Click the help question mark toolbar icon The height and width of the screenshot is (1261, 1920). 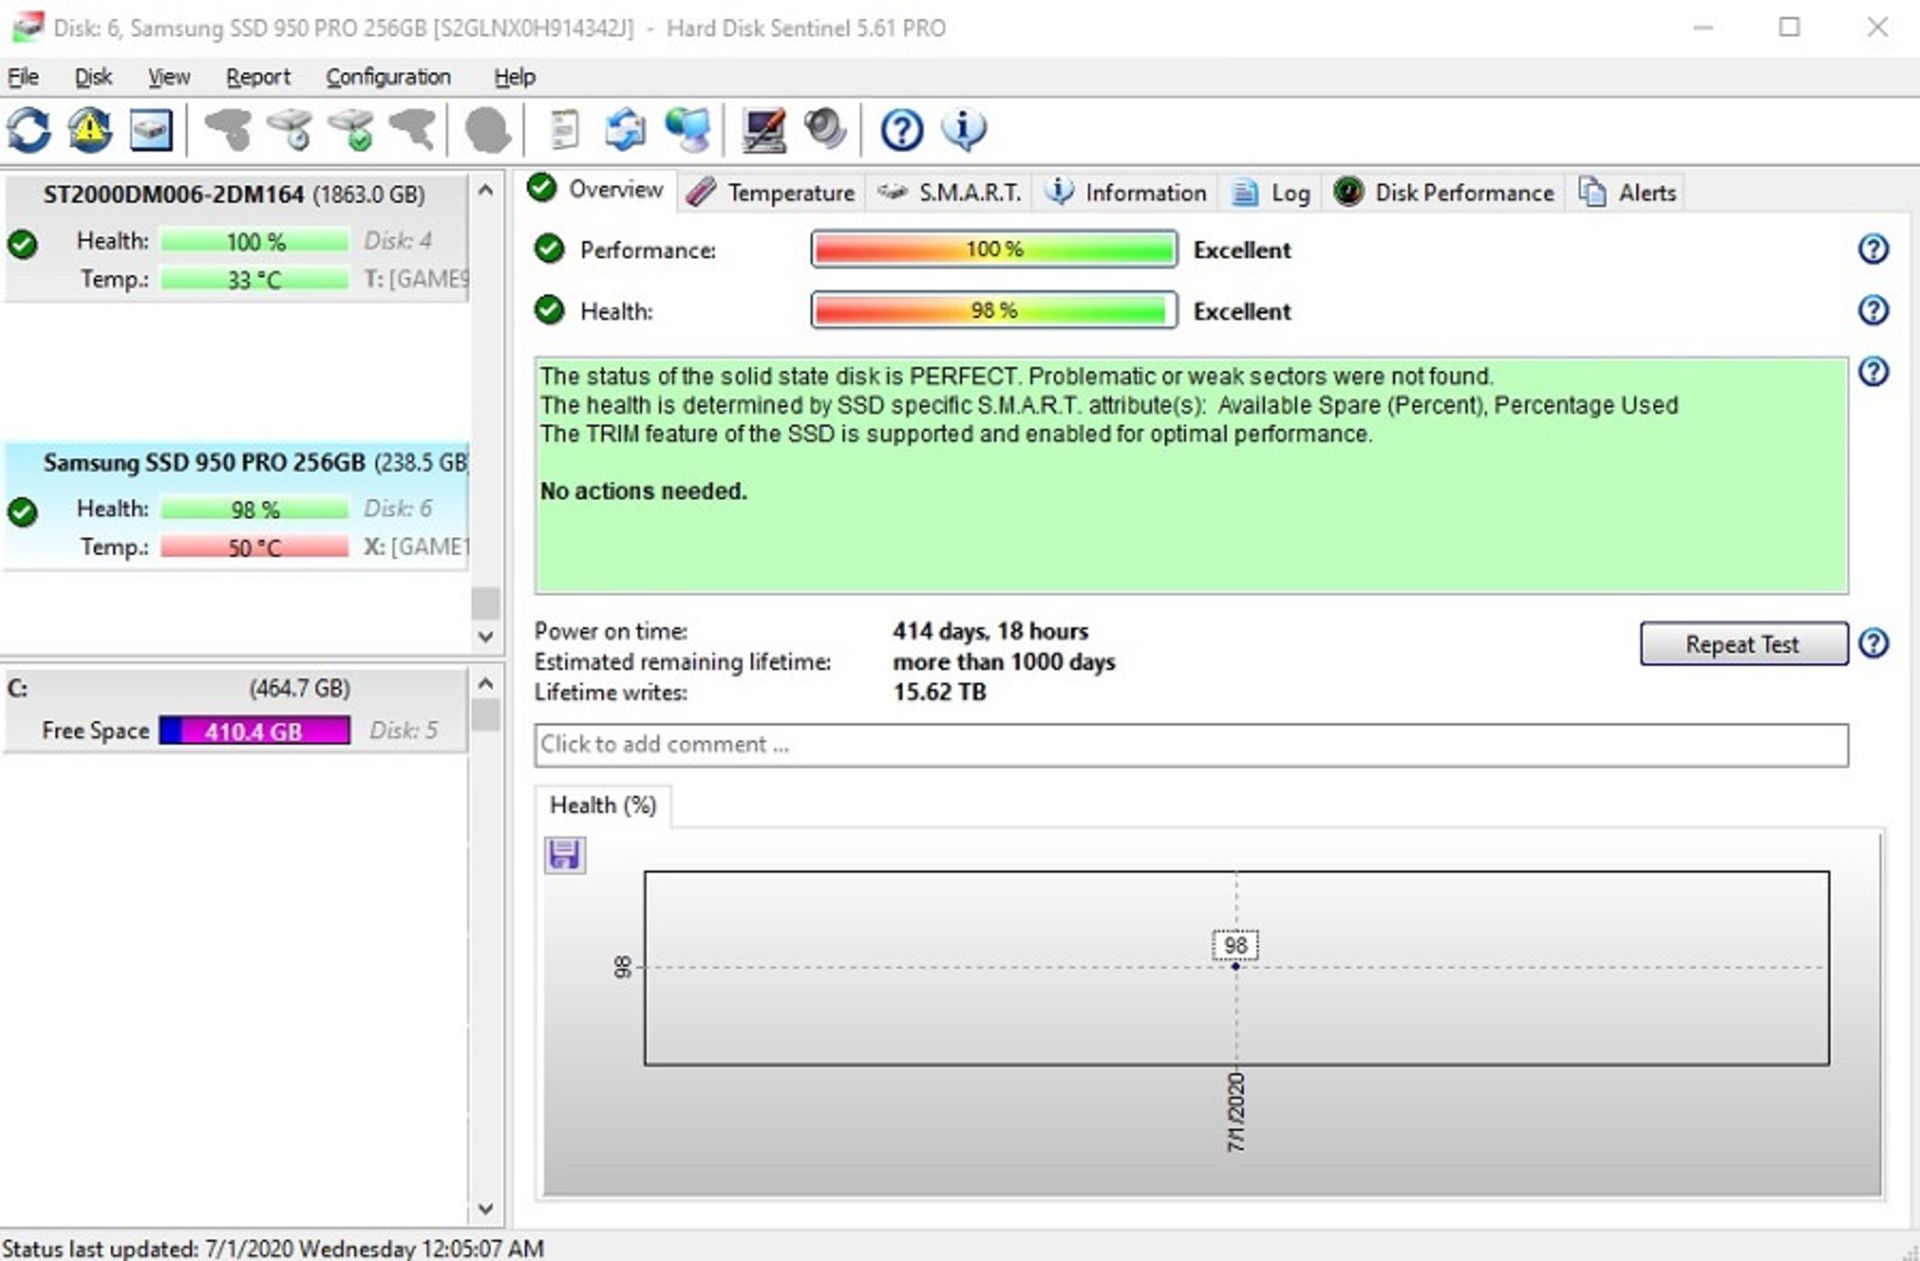click(902, 130)
